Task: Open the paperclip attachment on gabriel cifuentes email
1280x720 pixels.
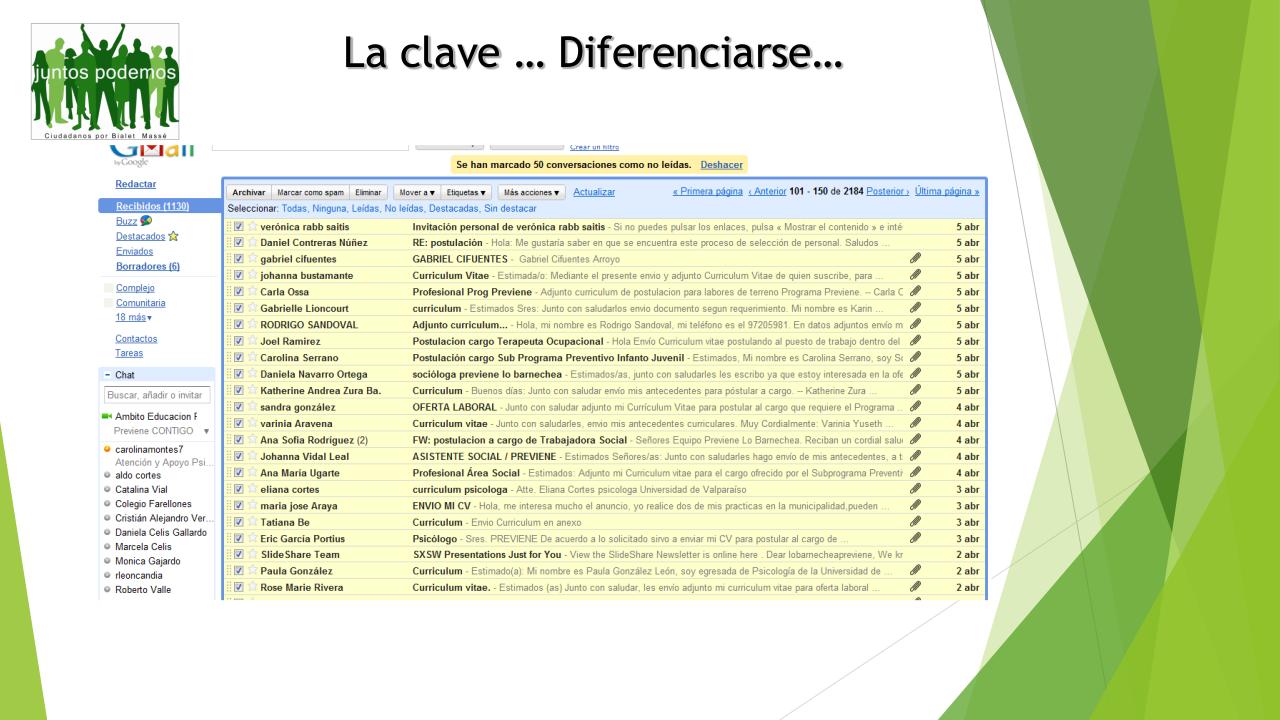Action: point(915,260)
